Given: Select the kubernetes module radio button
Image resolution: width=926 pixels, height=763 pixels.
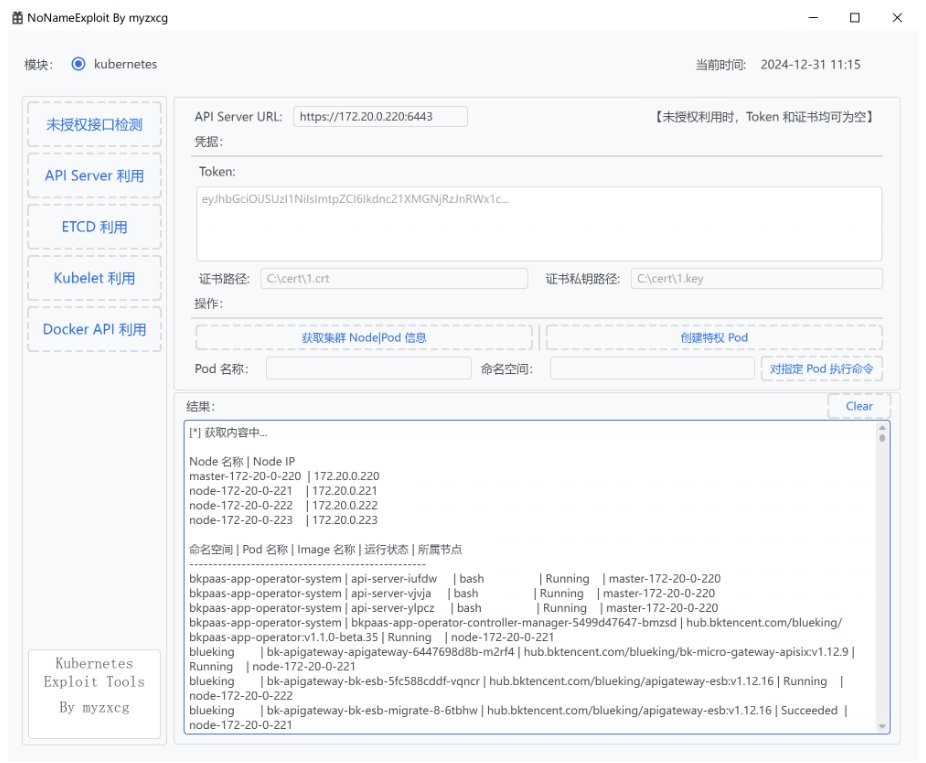Looking at the screenshot, I should [78, 64].
